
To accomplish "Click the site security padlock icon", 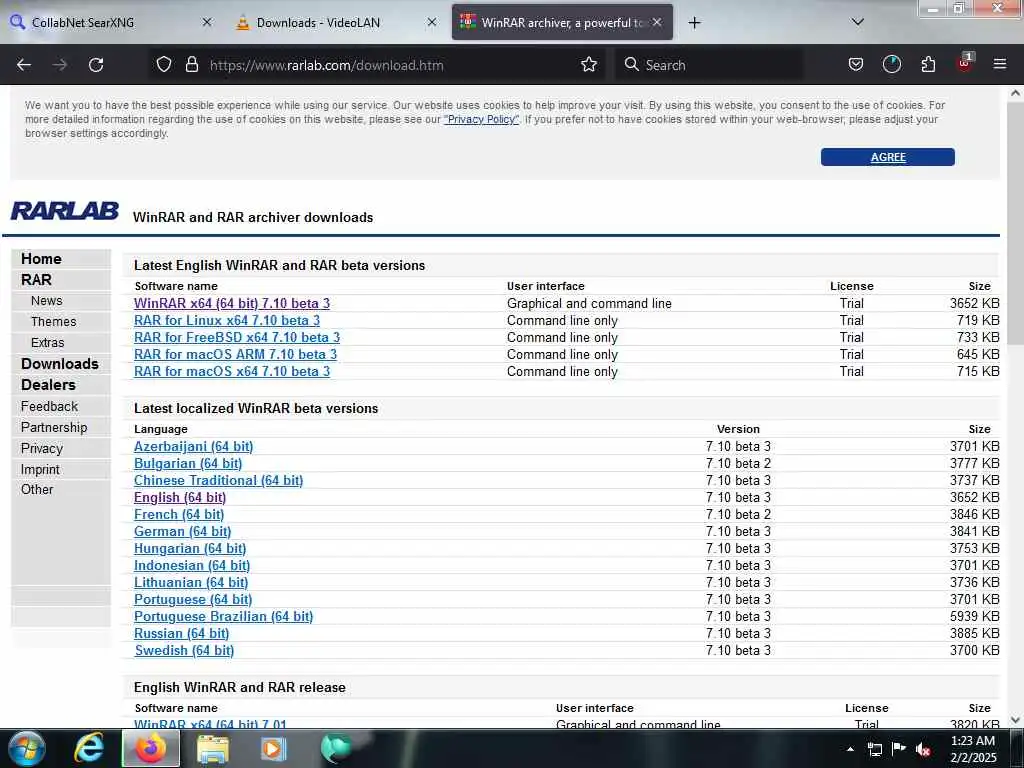I will click(191, 65).
